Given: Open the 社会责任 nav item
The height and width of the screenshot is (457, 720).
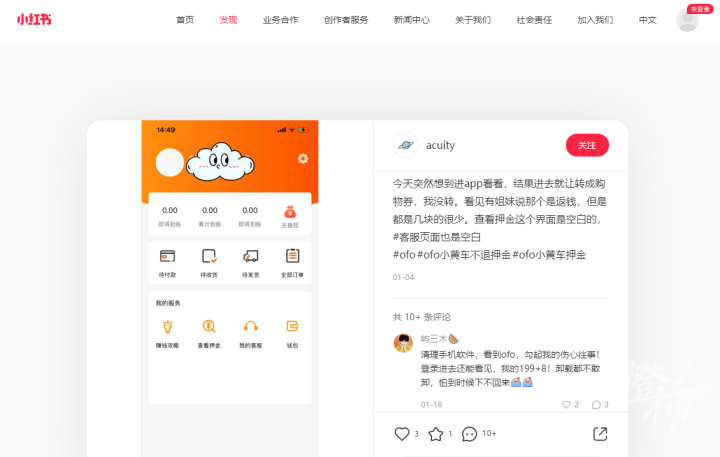Looking at the screenshot, I should tap(534, 20).
